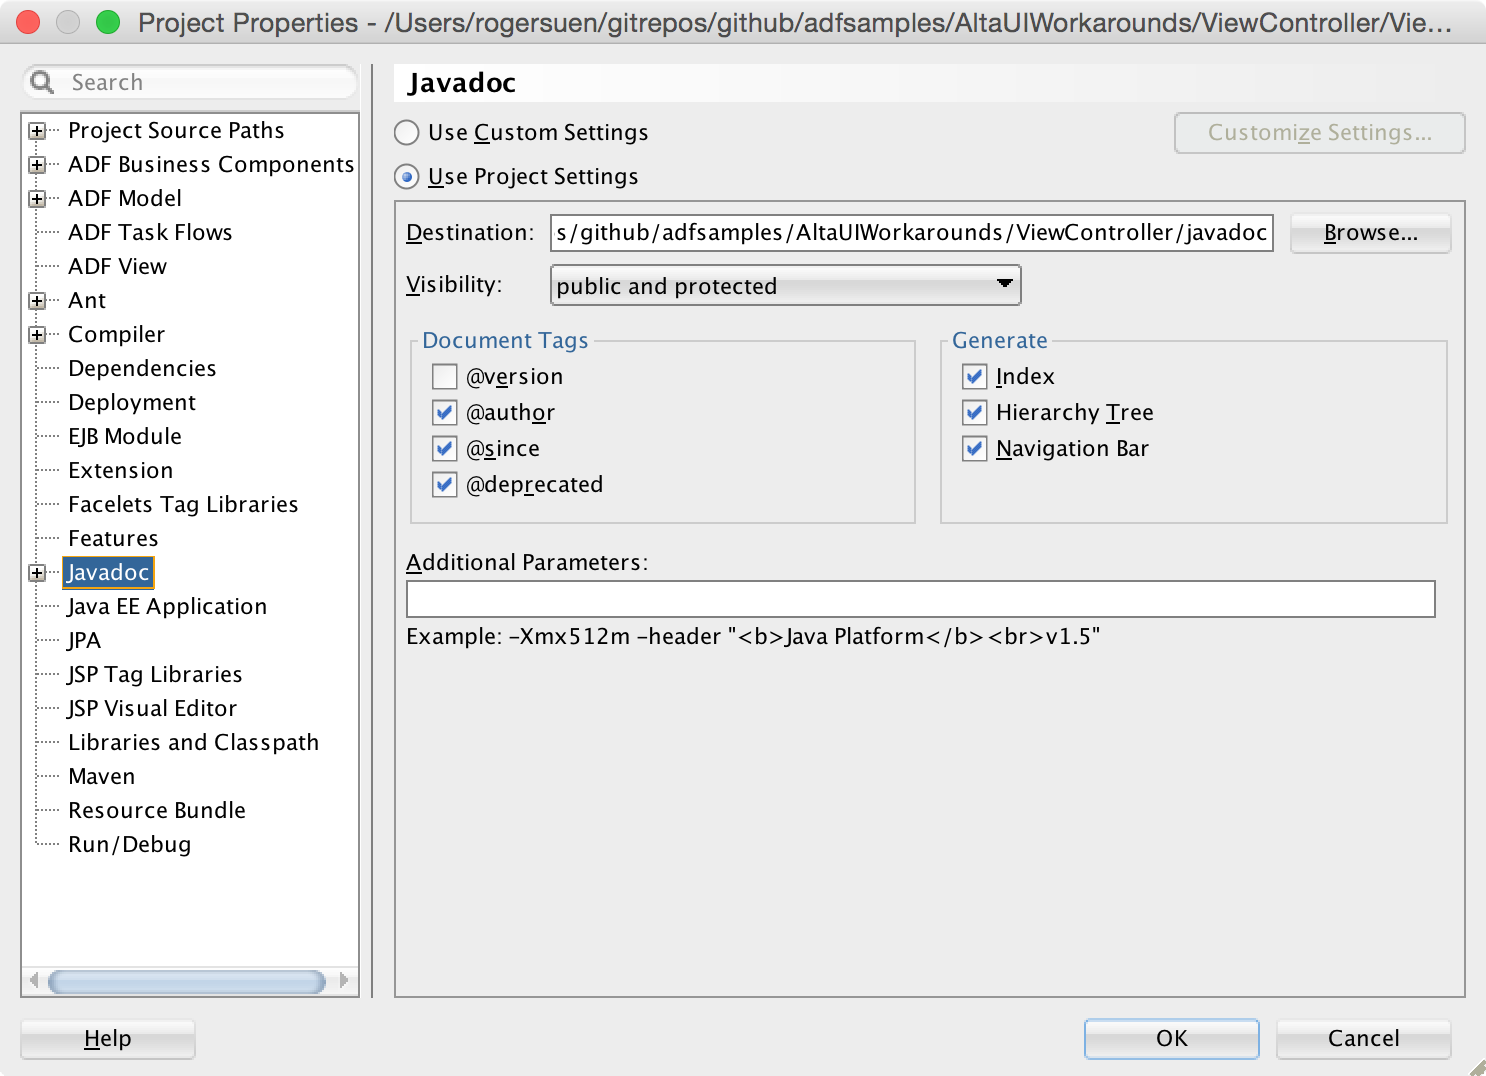The width and height of the screenshot is (1486, 1076).
Task: Uncheck the @author tag checkbox
Action: 445,413
